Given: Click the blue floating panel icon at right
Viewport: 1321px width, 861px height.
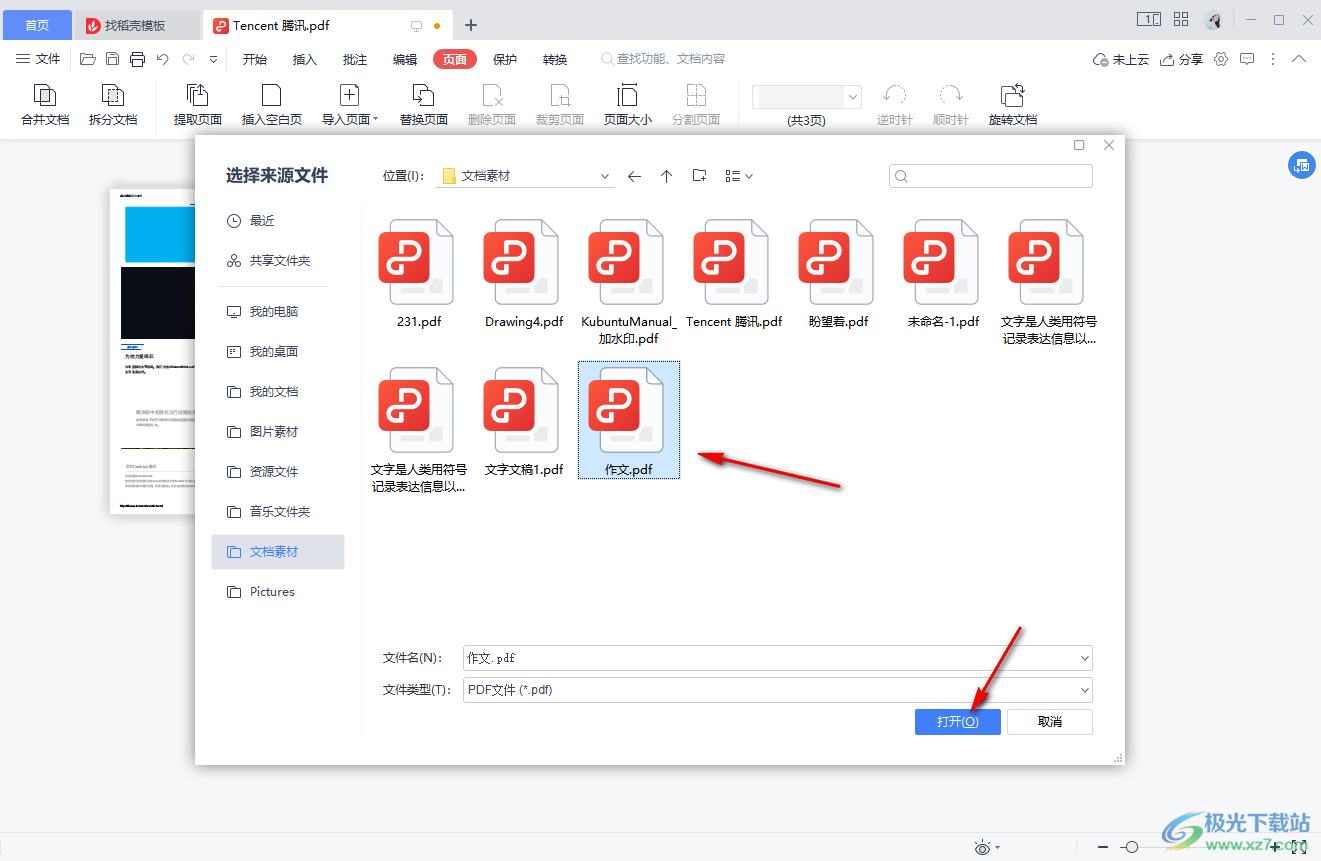Looking at the screenshot, I should [1301, 166].
